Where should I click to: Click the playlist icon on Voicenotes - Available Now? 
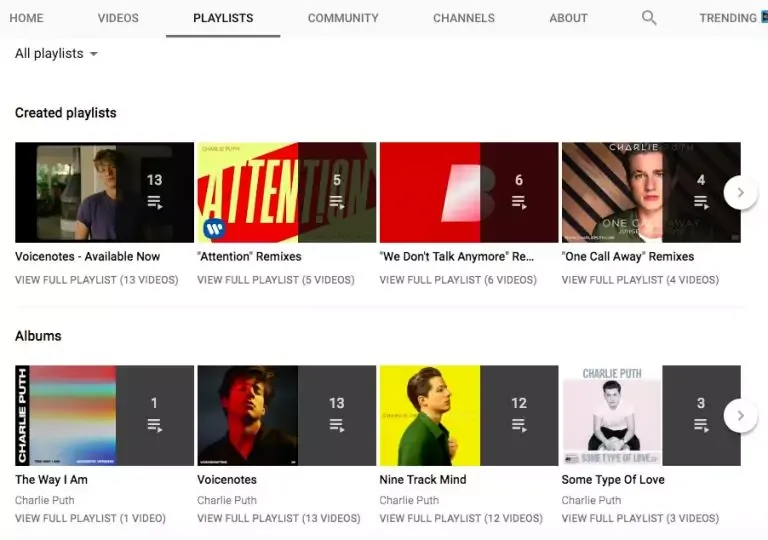(155, 202)
